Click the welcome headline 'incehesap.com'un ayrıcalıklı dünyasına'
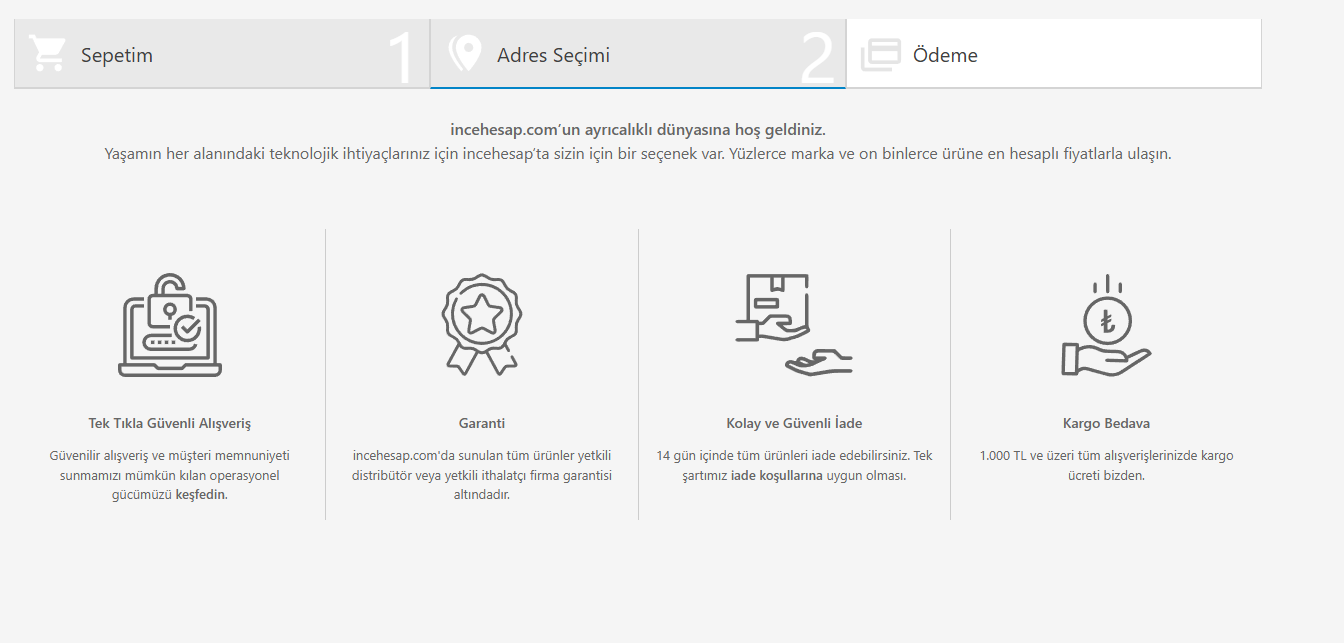Image resolution: width=1344 pixels, height=643 pixels. [638, 130]
